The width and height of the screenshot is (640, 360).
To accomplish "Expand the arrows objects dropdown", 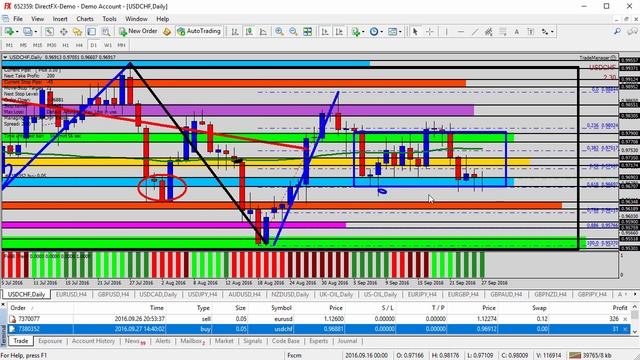I will click(x=552, y=31).
